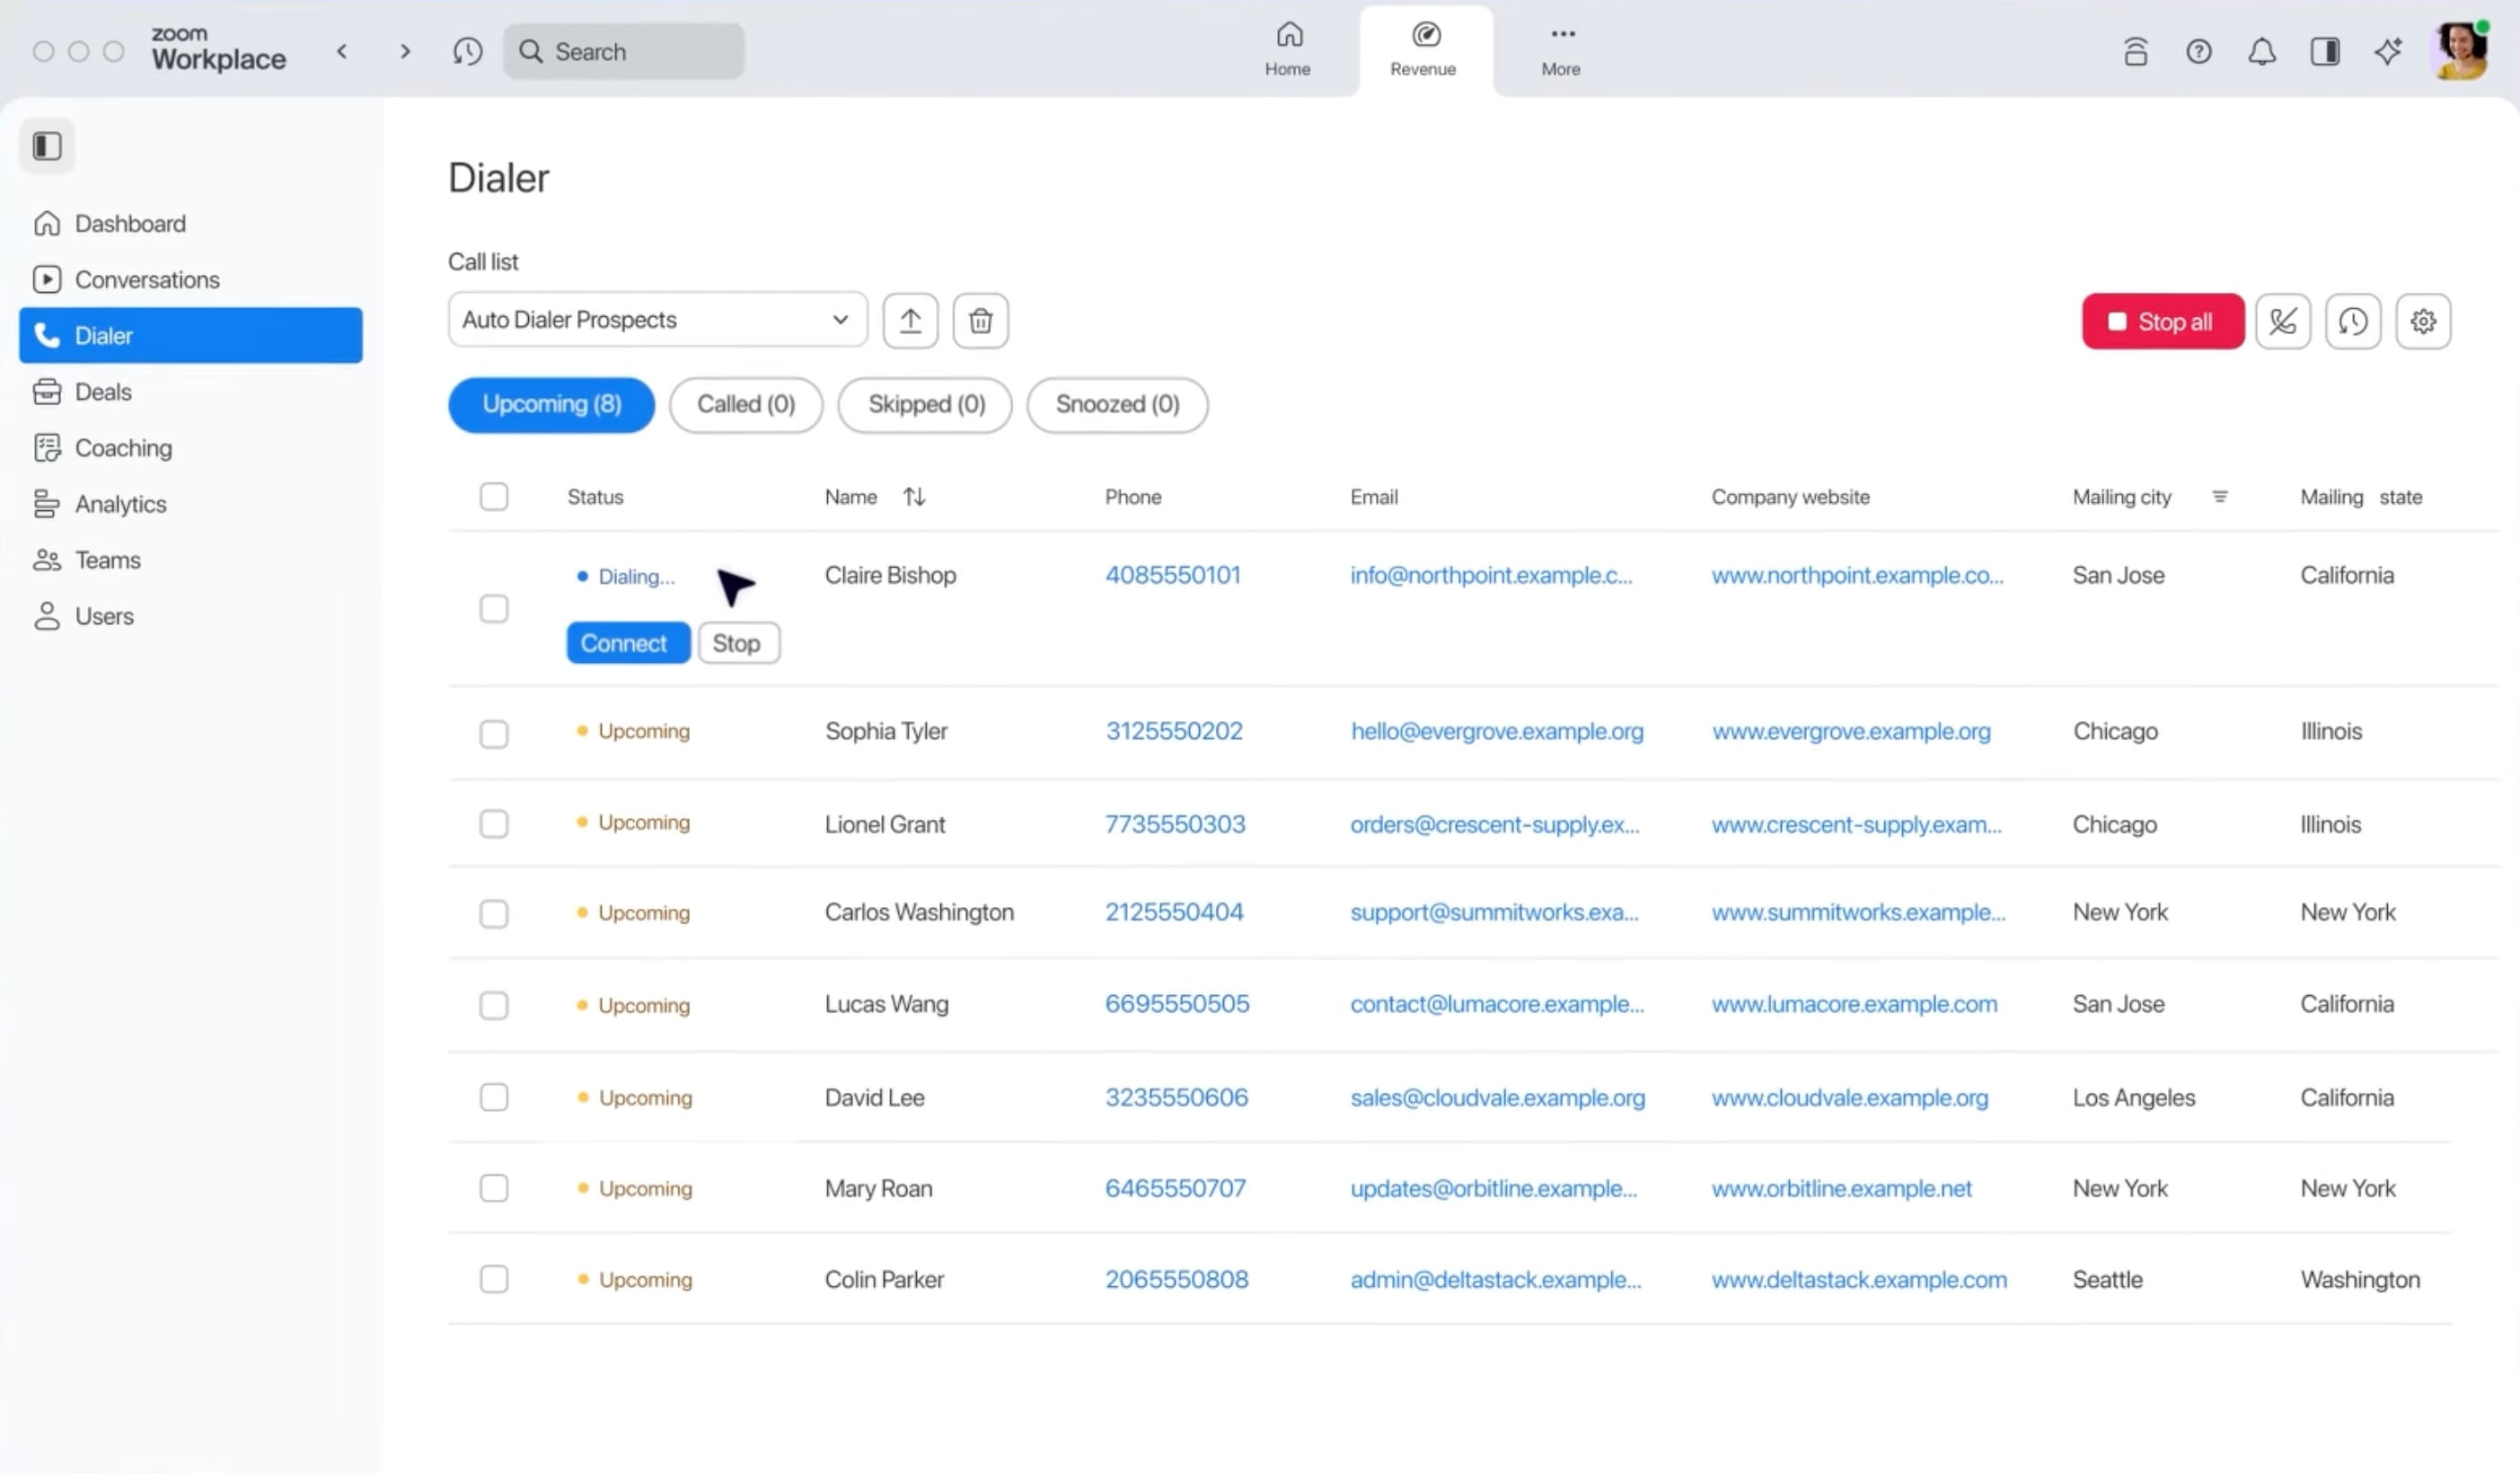Click sales@cloudvale.example.org email
Image resolution: width=2520 pixels, height=1473 pixels.
pyautogui.click(x=1497, y=1097)
